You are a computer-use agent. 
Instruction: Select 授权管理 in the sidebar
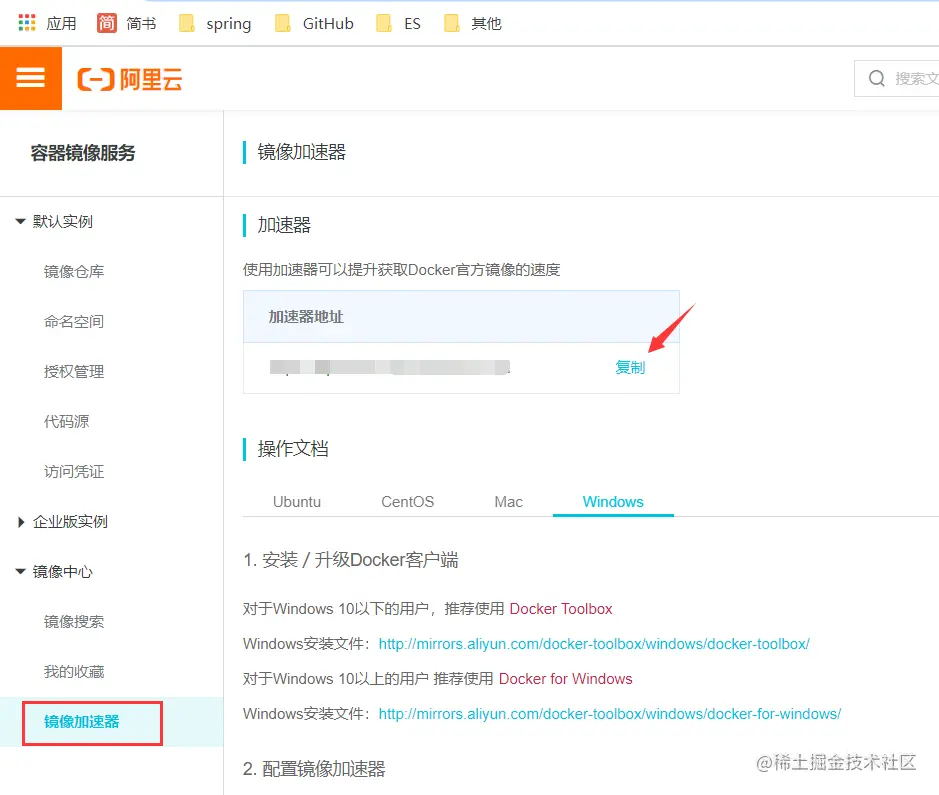pyautogui.click(x=73, y=371)
